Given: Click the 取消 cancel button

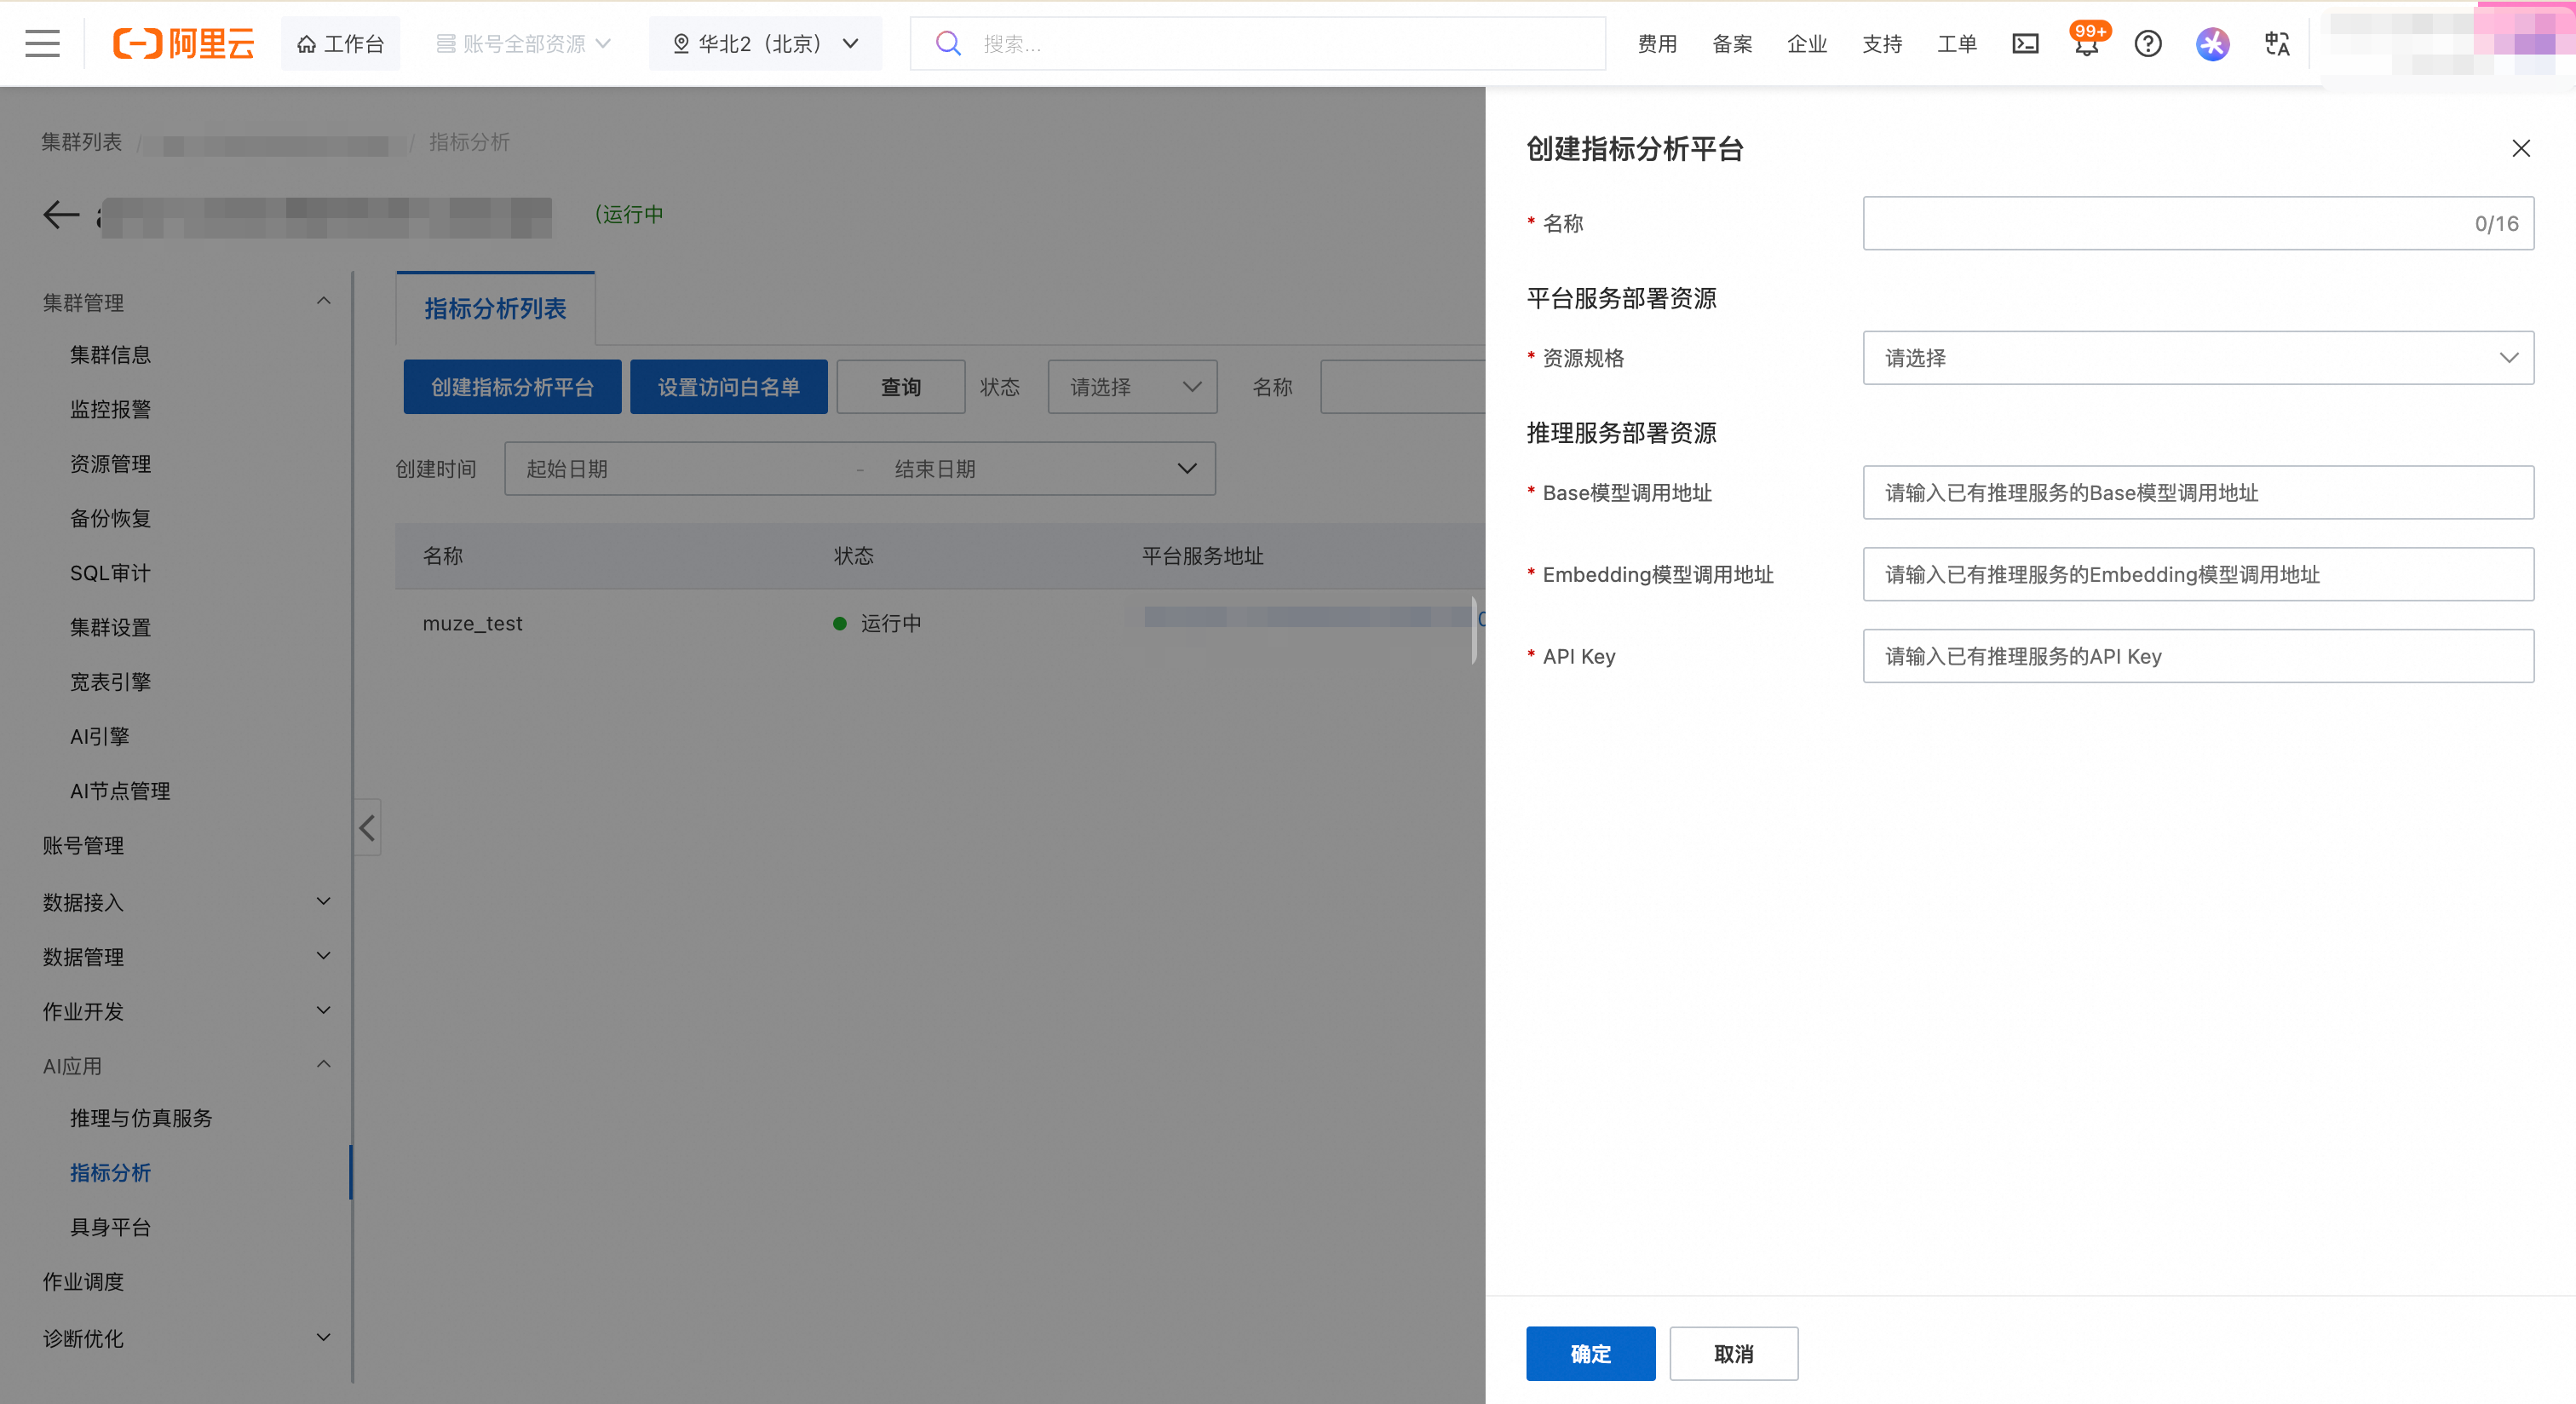Looking at the screenshot, I should click(x=1733, y=1353).
